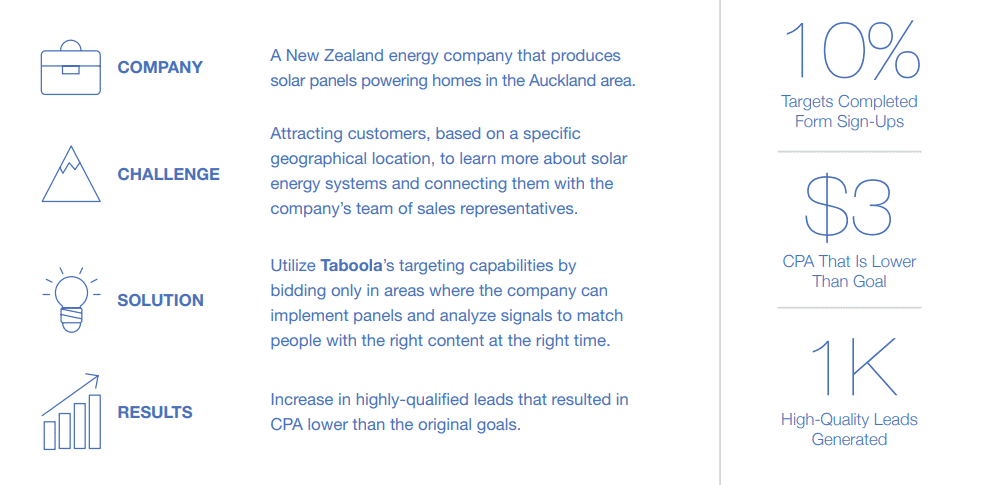Click the New Zealand energy company description
Image resolution: width=987 pixels, height=485 pixels.
pos(453,69)
